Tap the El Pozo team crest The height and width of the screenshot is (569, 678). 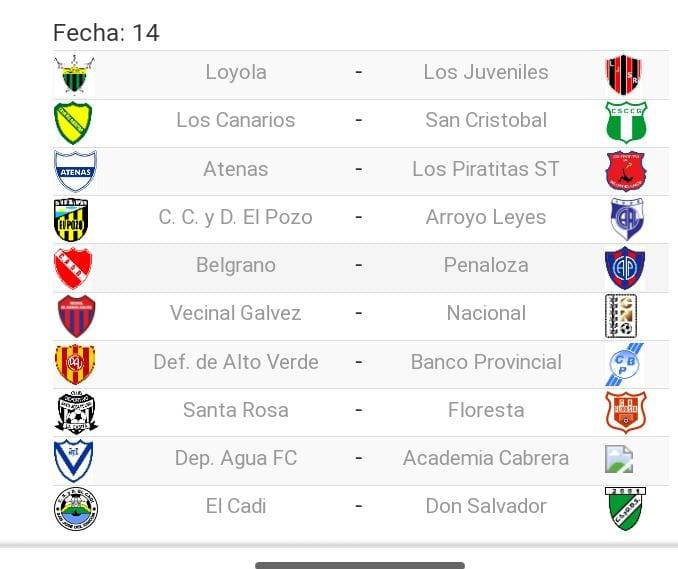click(x=71, y=219)
